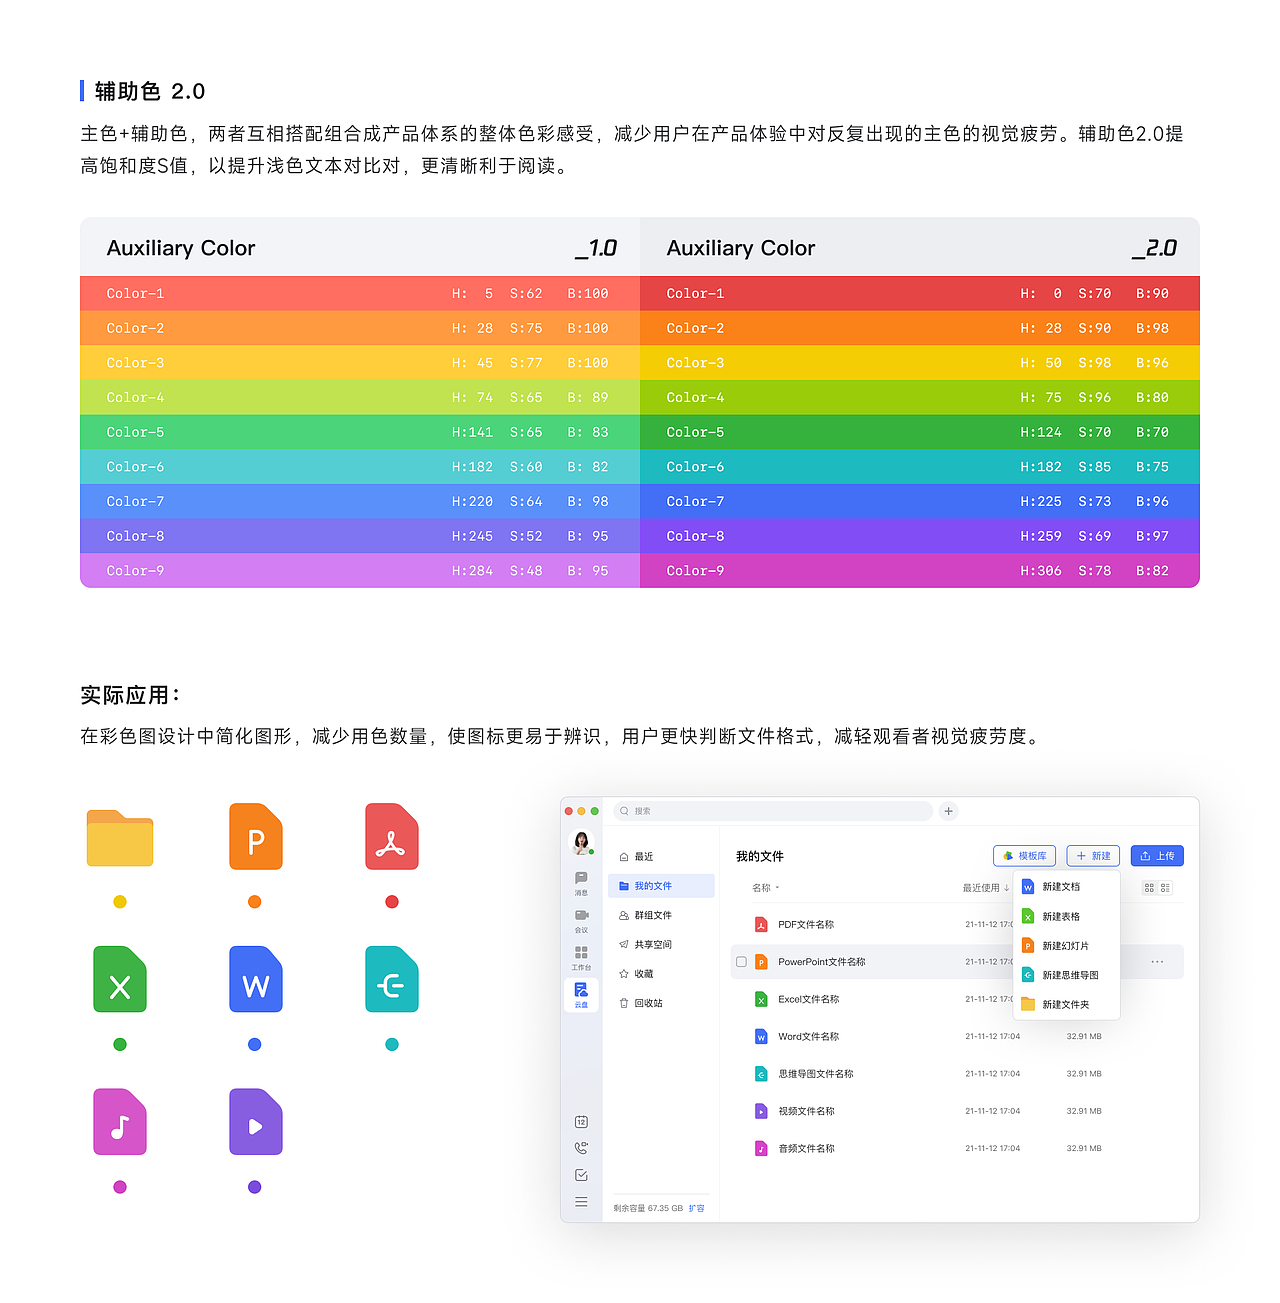This screenshot has width=1280, height=1303.
Task: Choose 新建幻灯片 from the new menu
Action: pyautogui.click(x=1066, y=946)
